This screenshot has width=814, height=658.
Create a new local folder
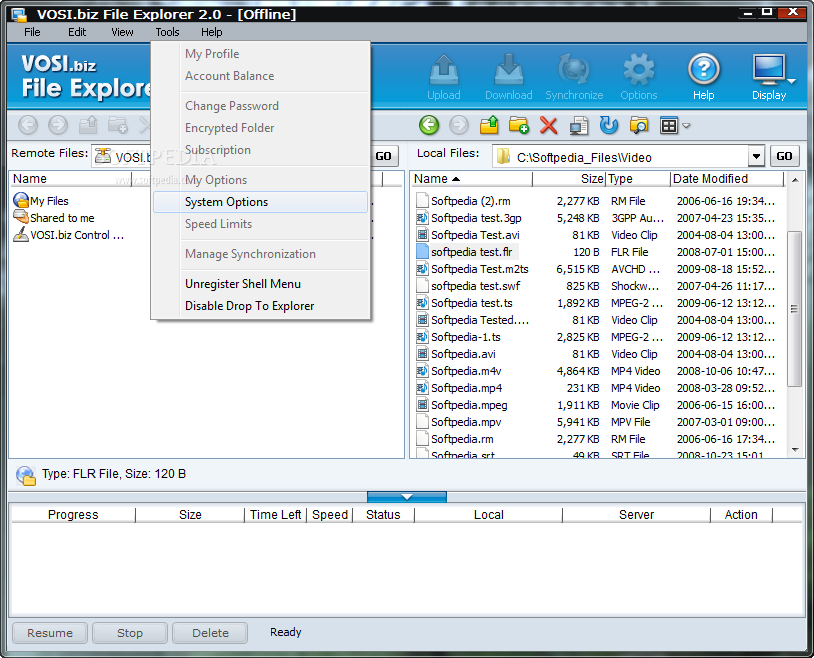[518, 125]
